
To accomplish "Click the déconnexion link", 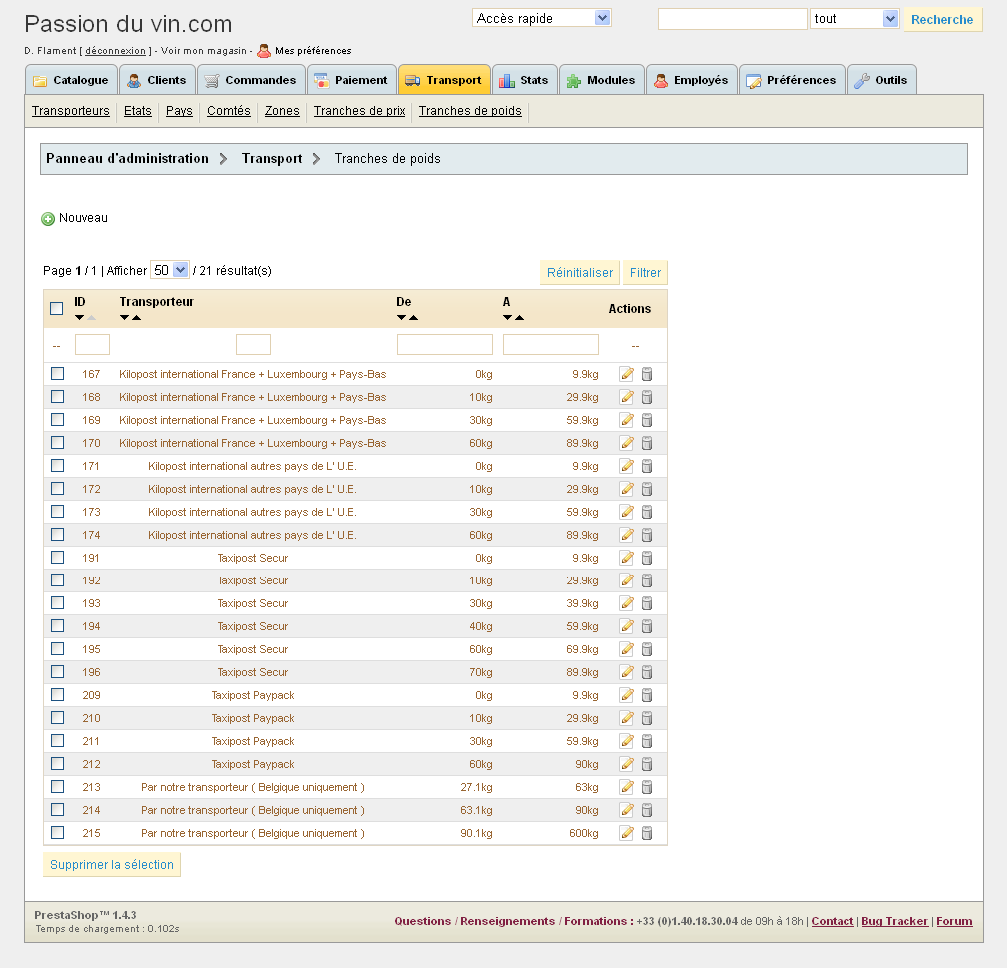I will [x=116, y=51].
